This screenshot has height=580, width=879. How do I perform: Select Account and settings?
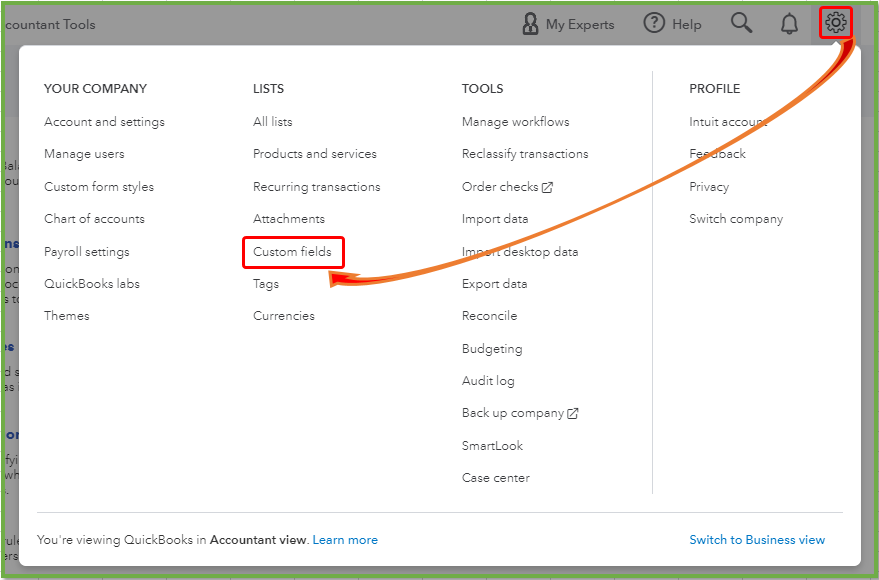pyautogui.click(x=104, y=122)
